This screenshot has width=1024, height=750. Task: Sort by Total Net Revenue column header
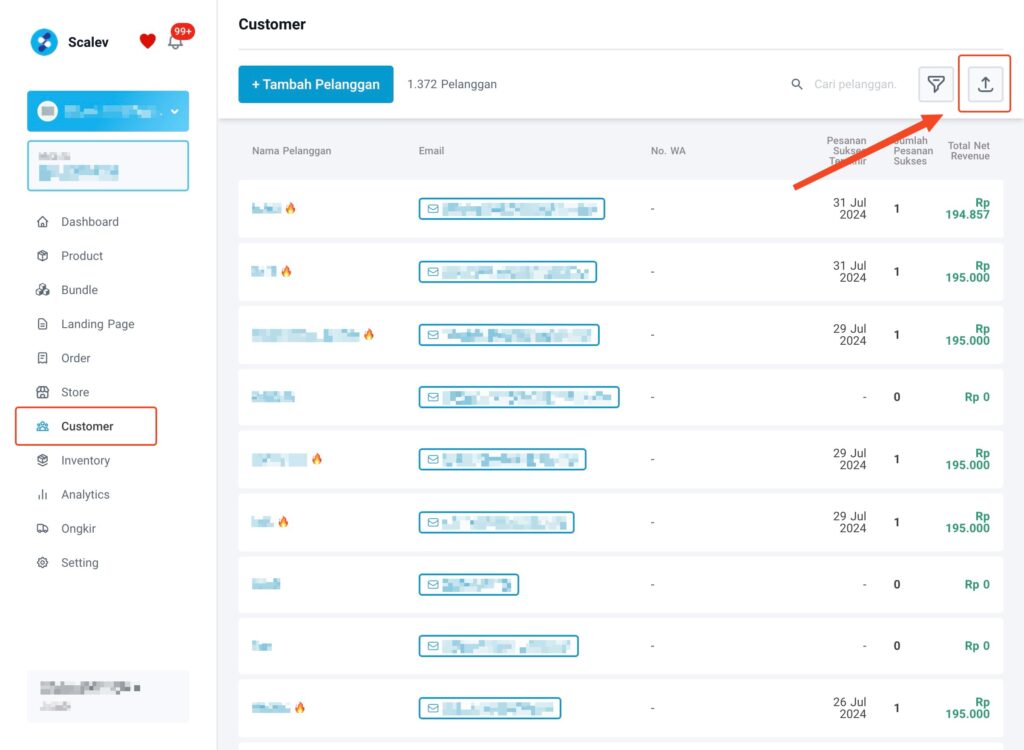coord(968,151)
